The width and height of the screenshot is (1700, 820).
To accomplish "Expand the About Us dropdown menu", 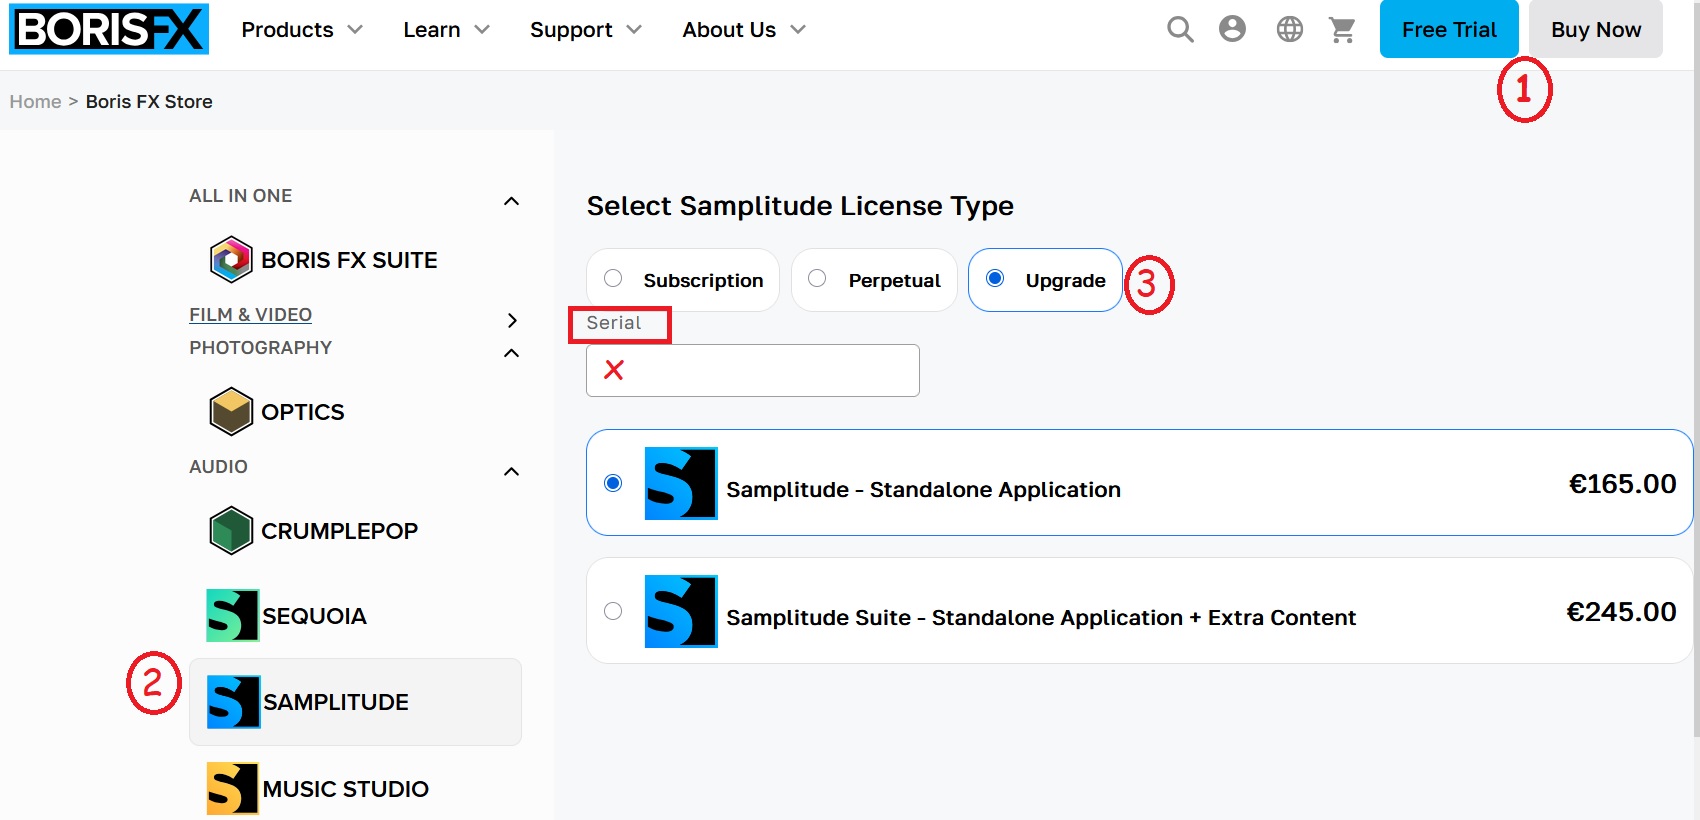I will [x=744, y=30].
